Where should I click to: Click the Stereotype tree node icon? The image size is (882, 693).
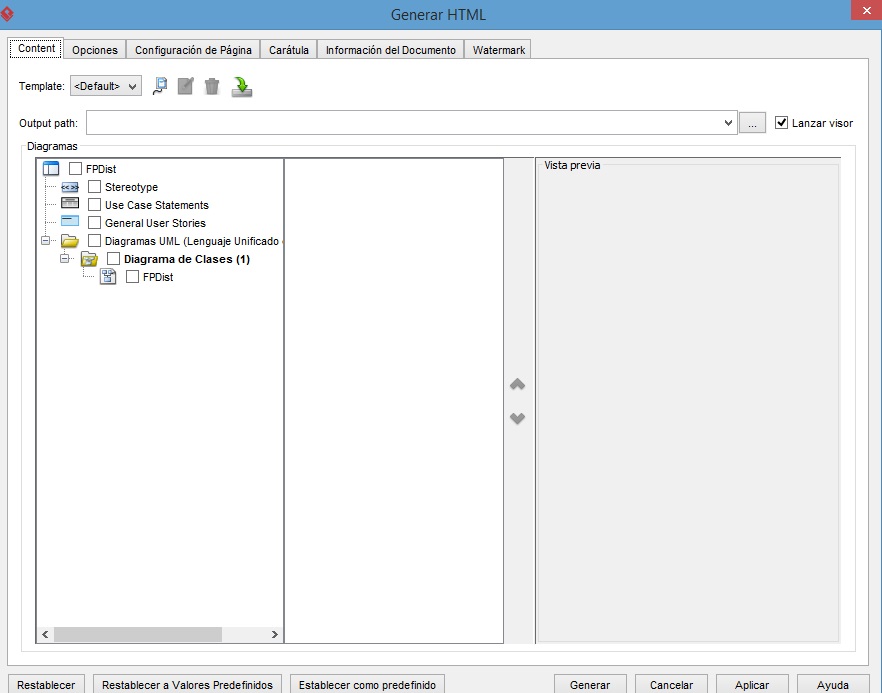coord(69,187)
